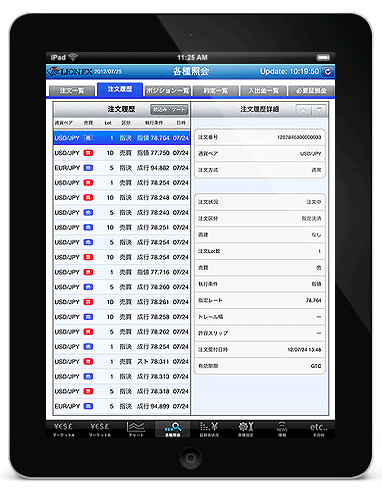382x492 pixels.
Task: Open the chart icon in bottom bar
Action: pos(136,429)
